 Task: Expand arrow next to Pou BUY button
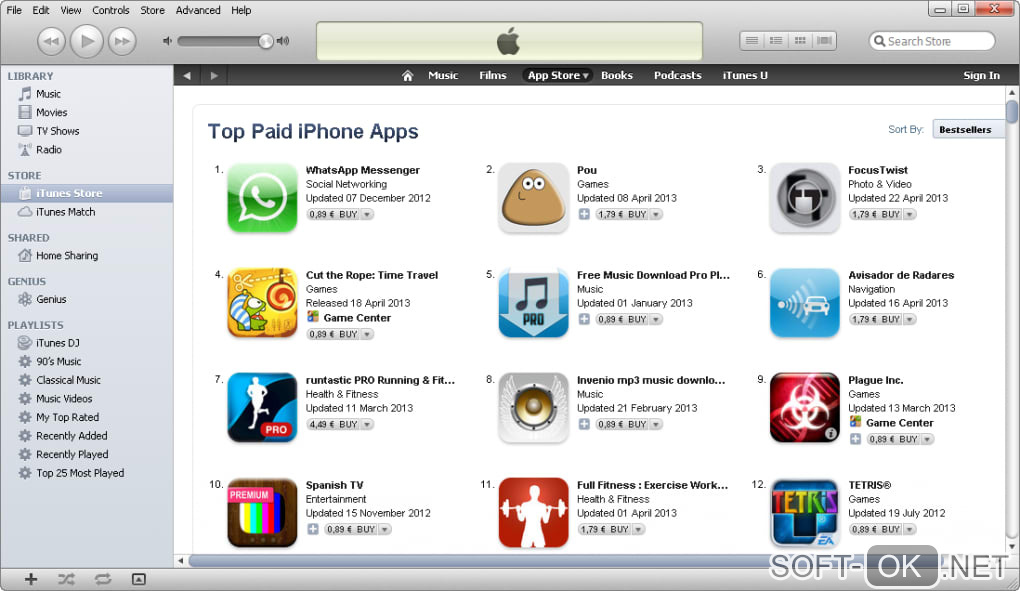tap(656, 215)
